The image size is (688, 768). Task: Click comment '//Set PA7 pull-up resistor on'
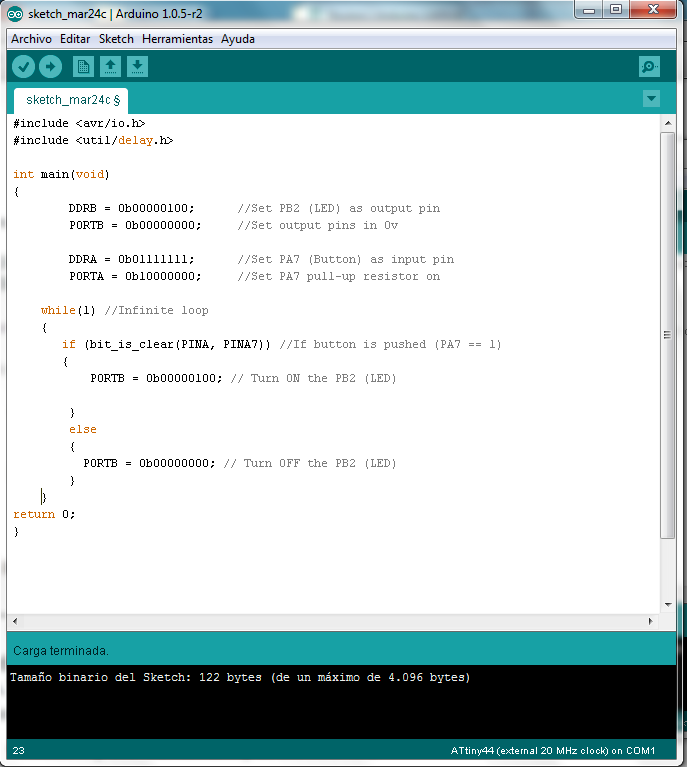(339, 276)
